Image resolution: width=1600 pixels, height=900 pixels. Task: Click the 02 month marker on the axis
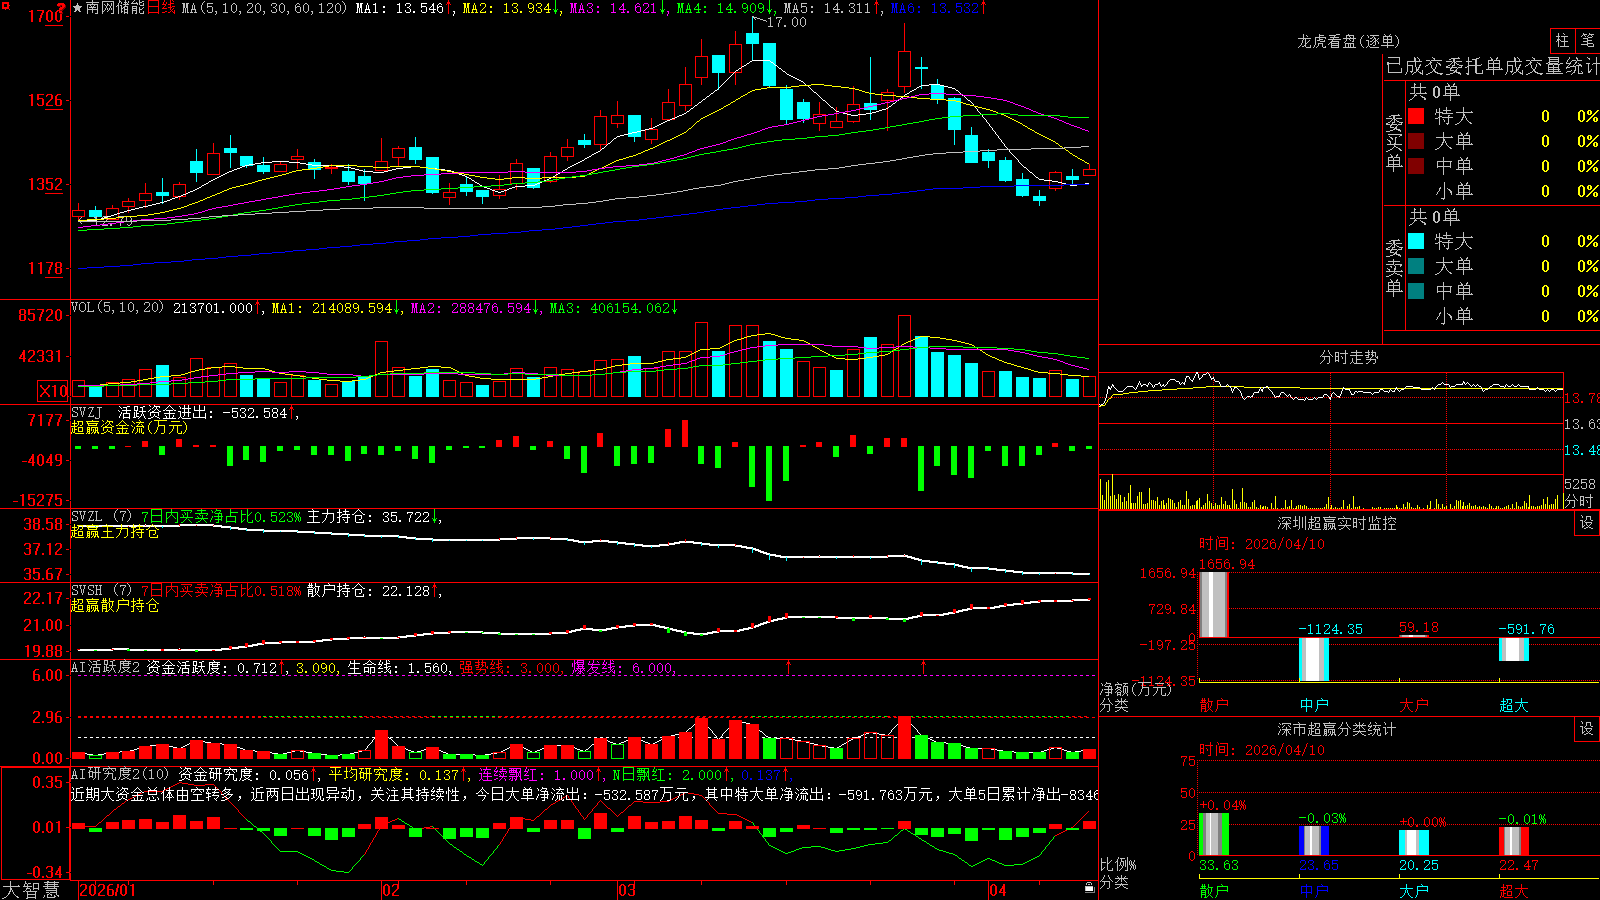tap(391, 890)
